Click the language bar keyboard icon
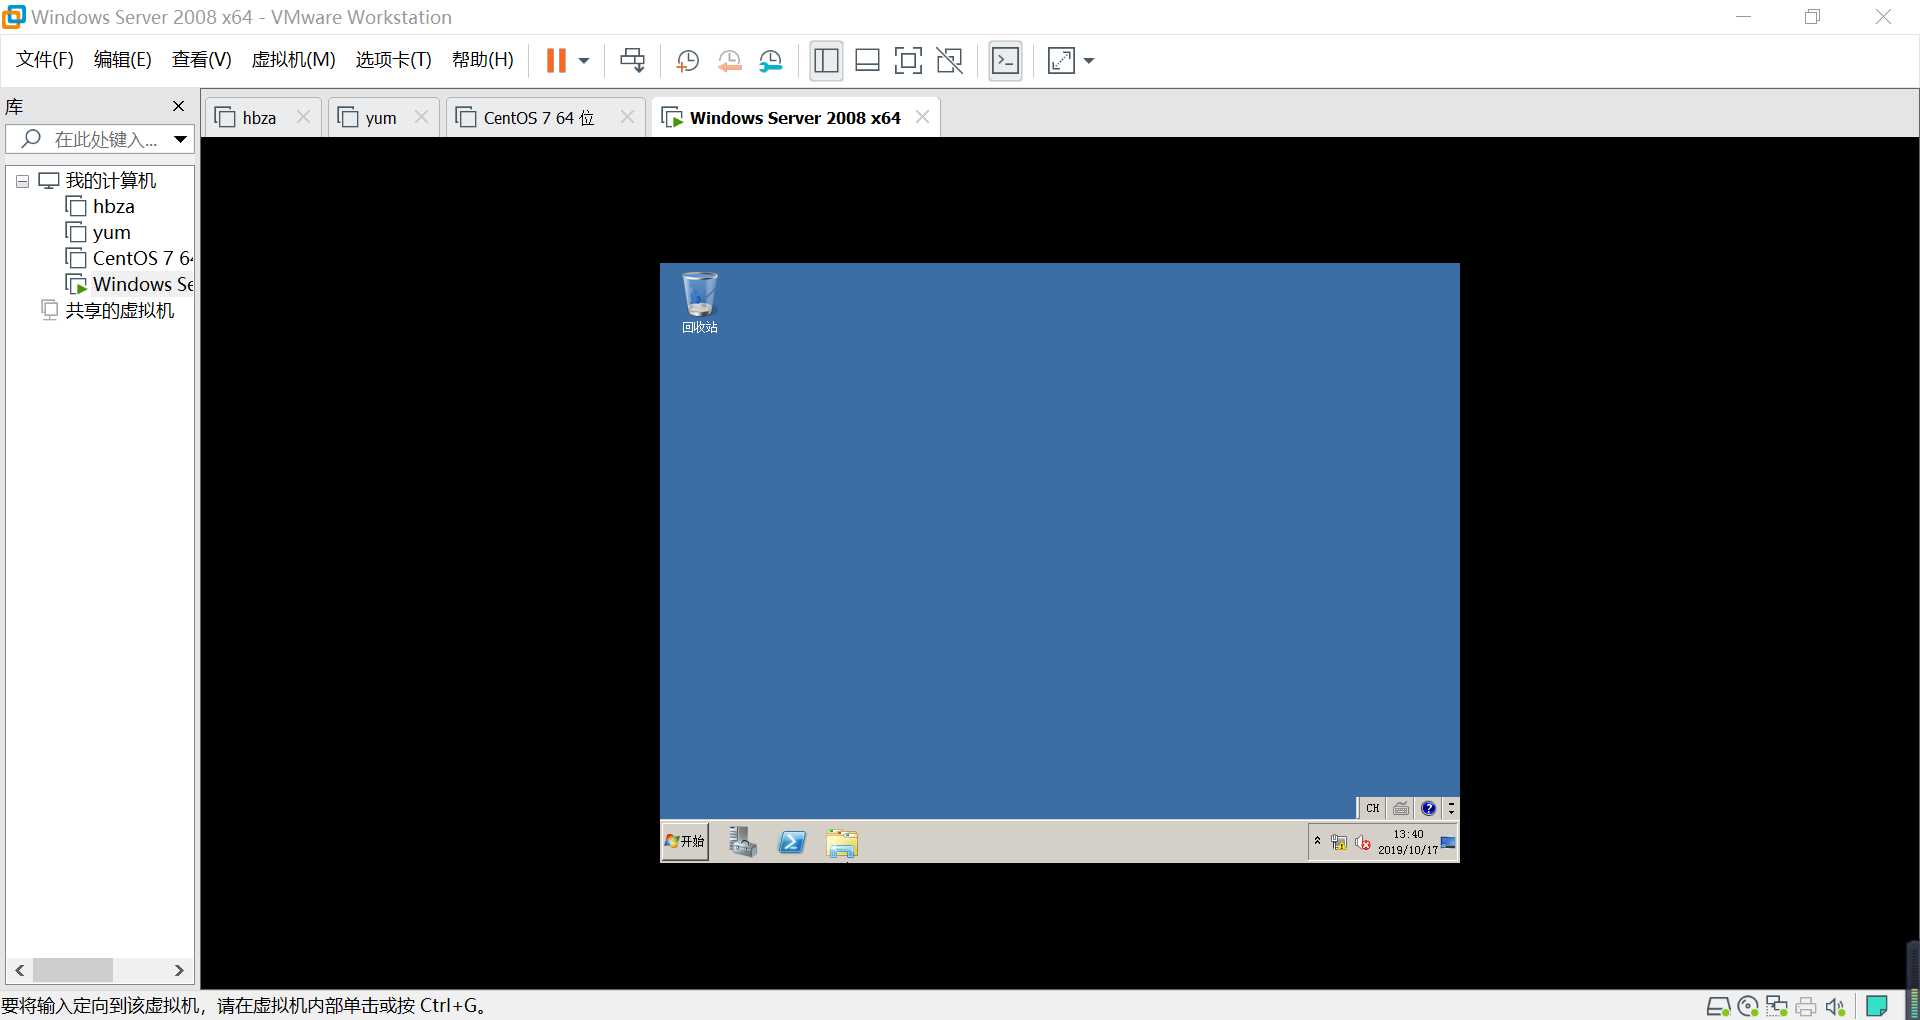Image resolution: width=1920 pixels, height=1020 pixels. (1401, 808)
